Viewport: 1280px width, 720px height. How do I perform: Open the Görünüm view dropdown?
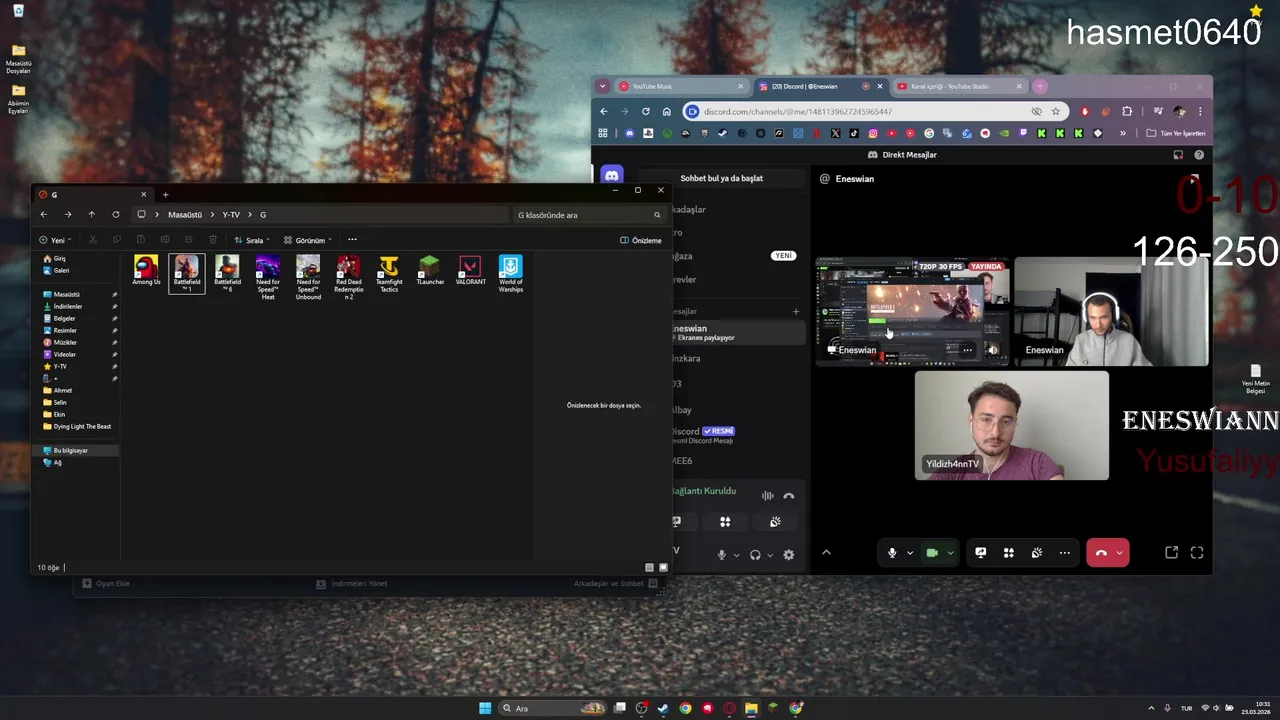(x=308, y=240)
